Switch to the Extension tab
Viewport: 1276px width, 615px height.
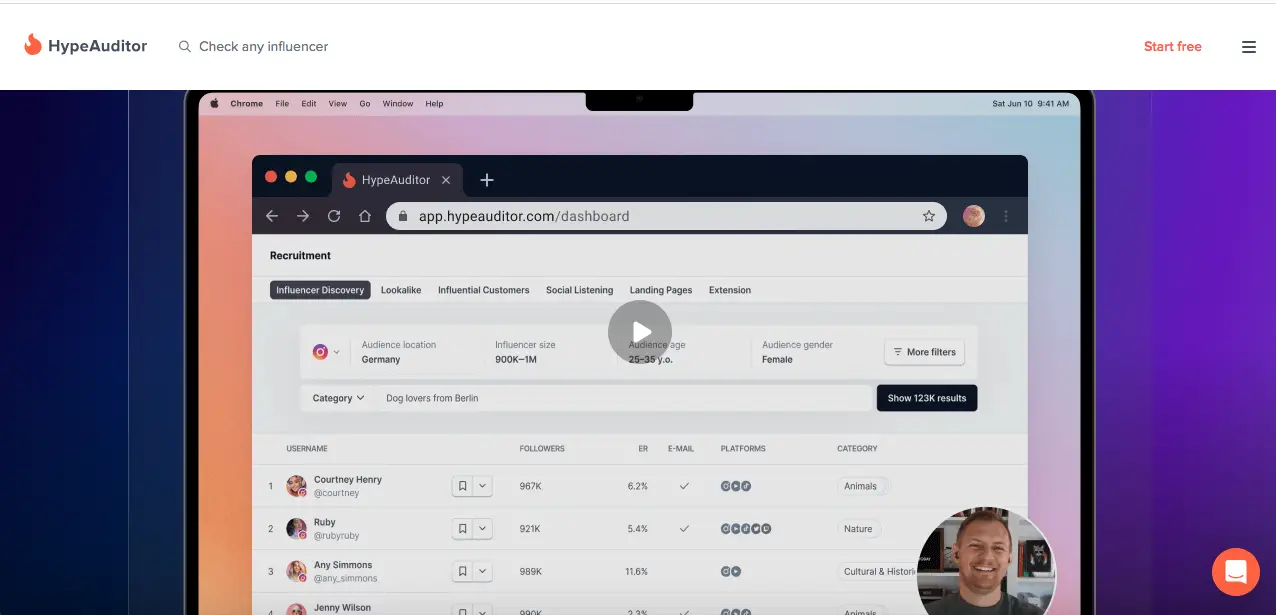coord(730,290)
